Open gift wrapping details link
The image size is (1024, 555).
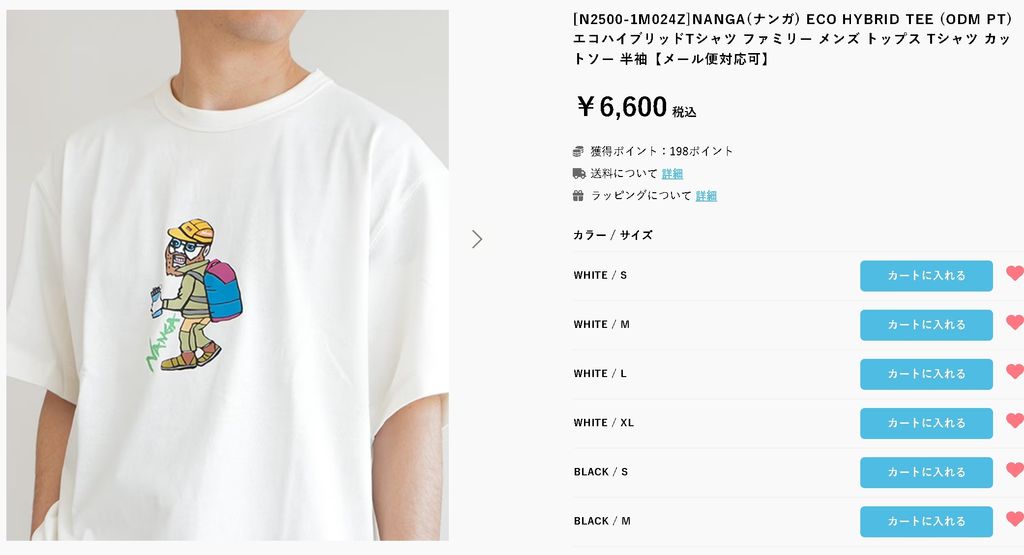point(706,196)
